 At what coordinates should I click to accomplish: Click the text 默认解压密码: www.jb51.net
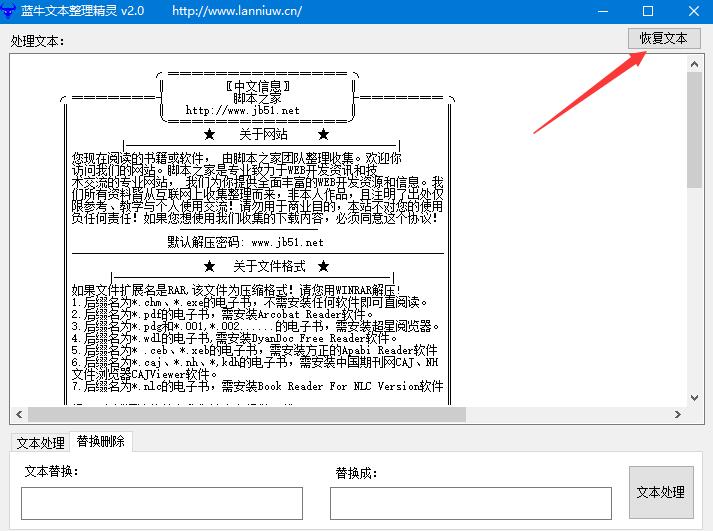(x=245, y=242)
